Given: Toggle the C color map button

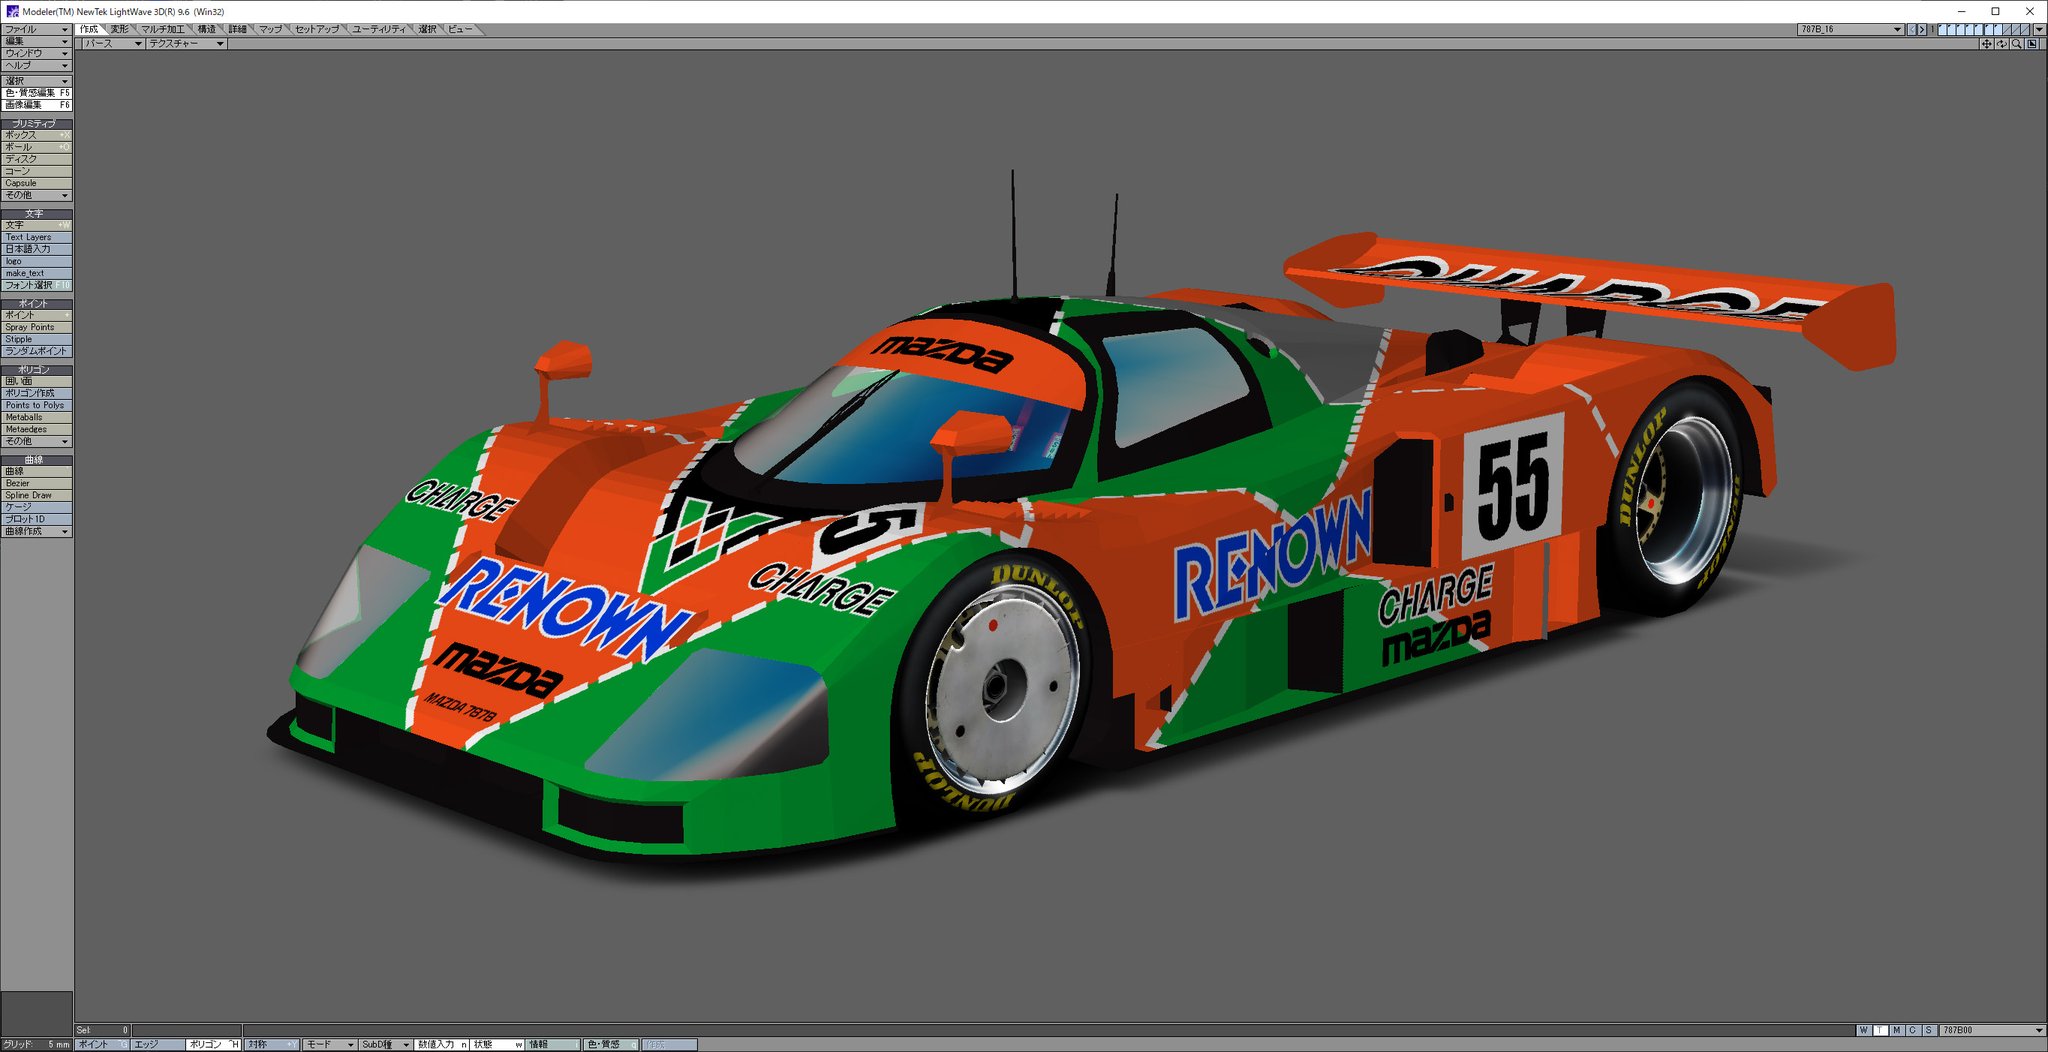Looking at the screenshot, I should coord(1913,1030).
